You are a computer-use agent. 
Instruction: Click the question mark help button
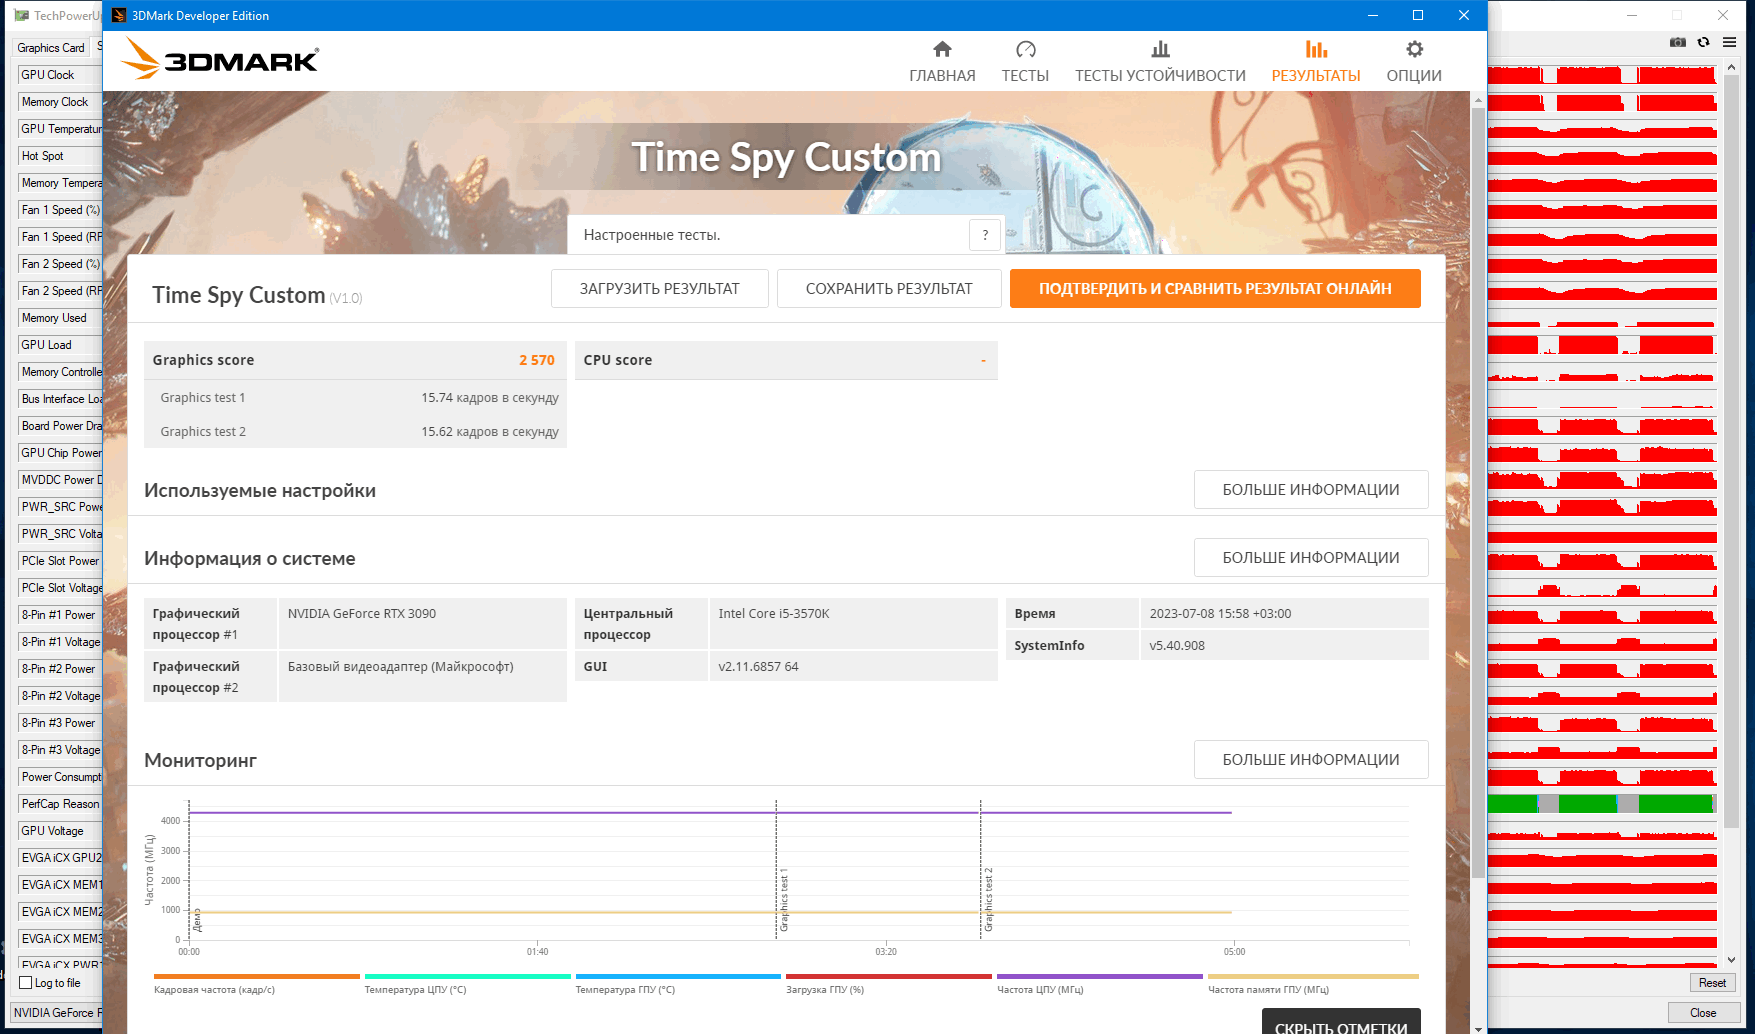pyautogui.click(x=985, y=235)
